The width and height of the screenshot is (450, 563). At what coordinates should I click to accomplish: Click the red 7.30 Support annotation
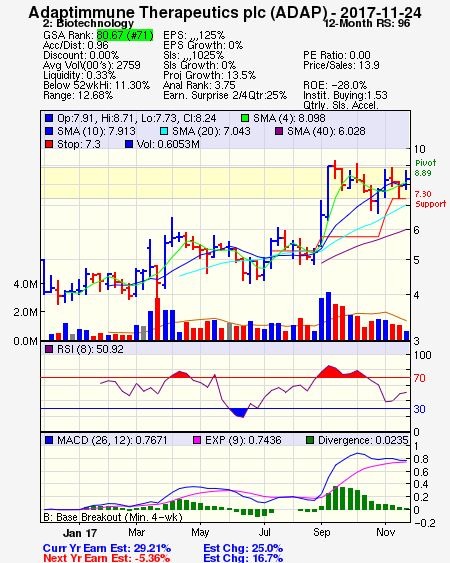pos(431,199)
